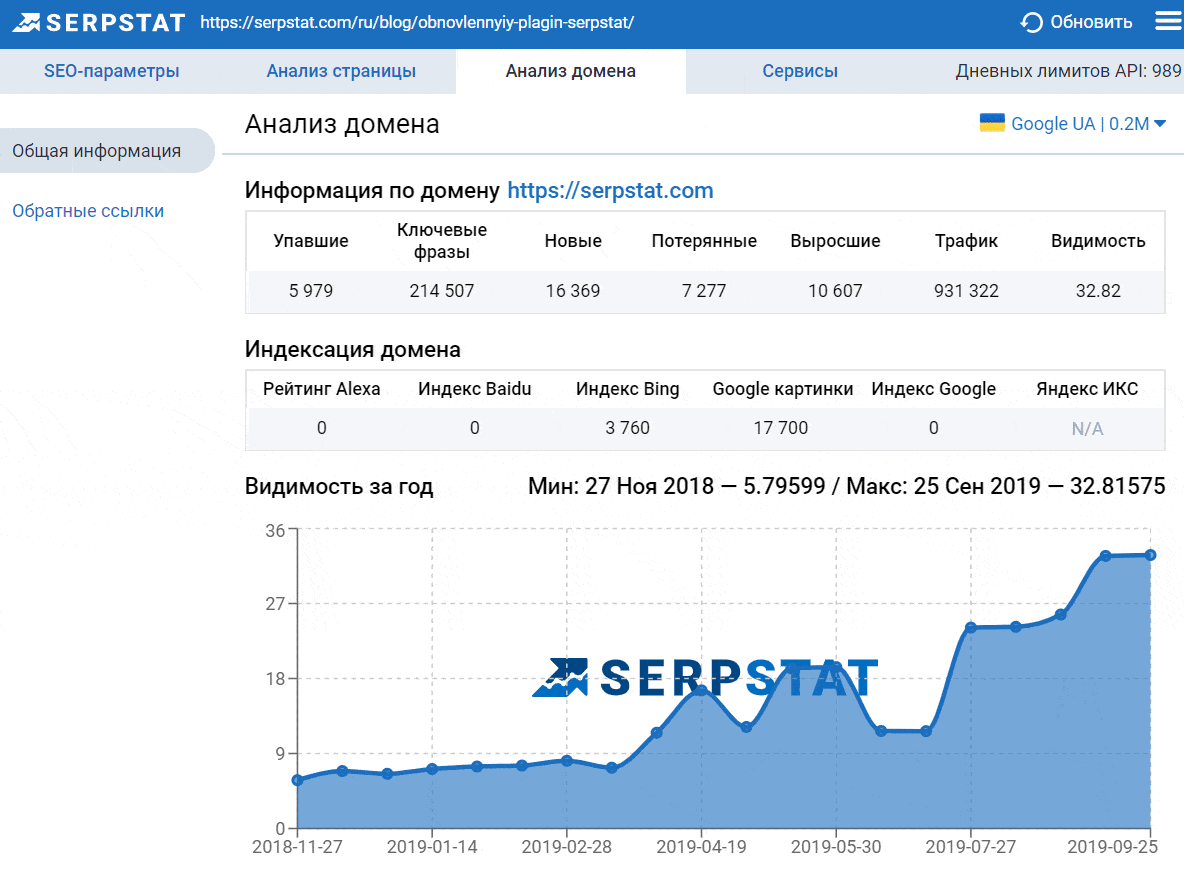Click the Рейтинг Alexa column header
Viewport: 1184px width, 893px height.
322,389
